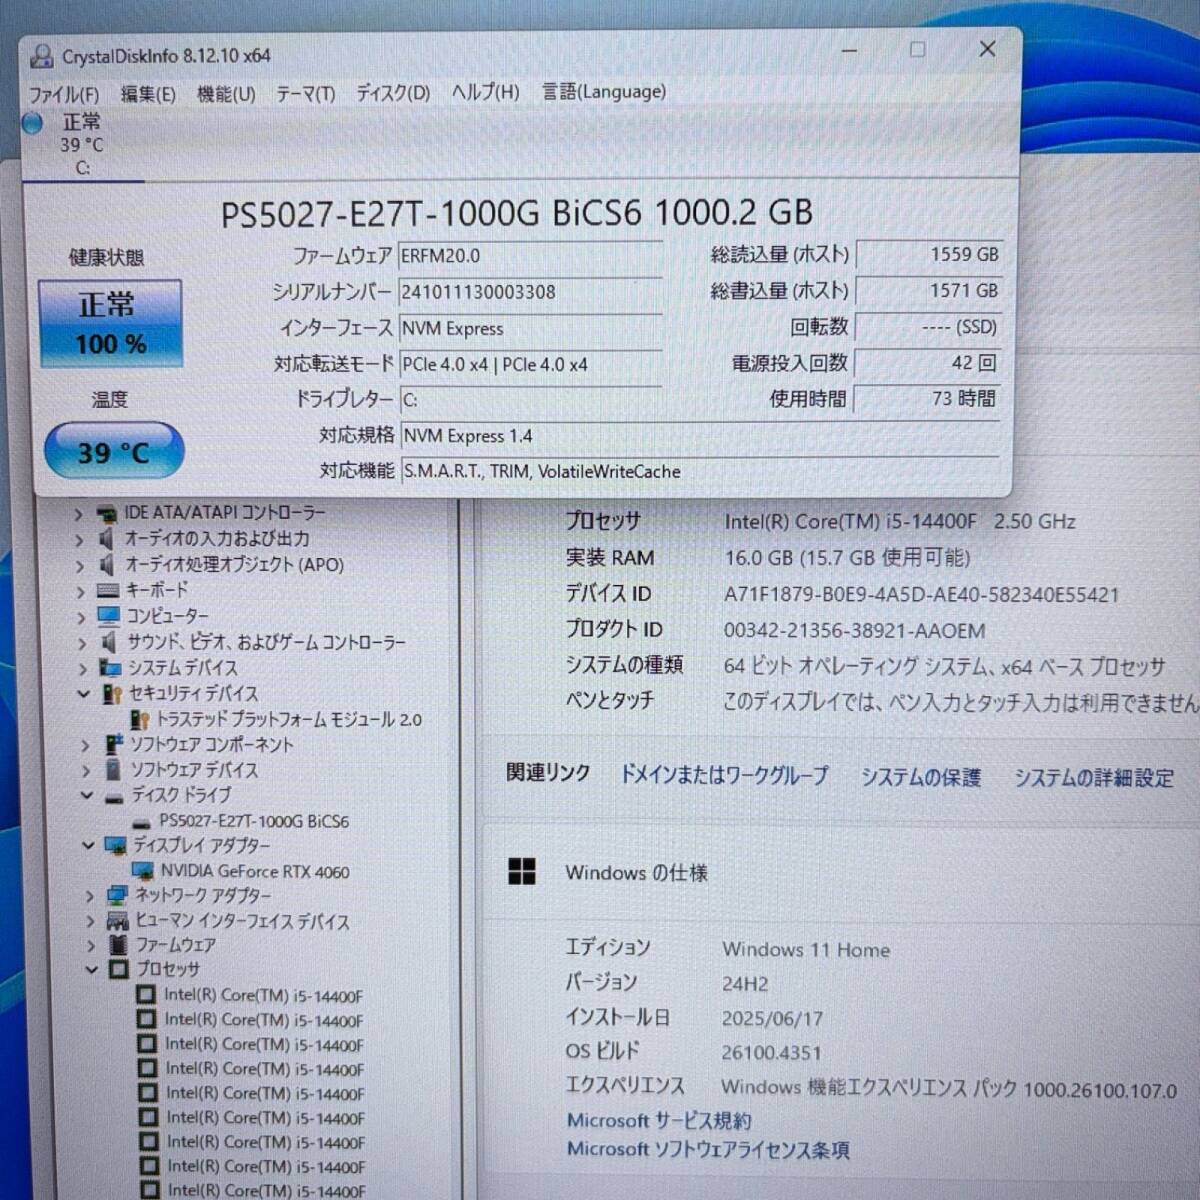The width and height of the screenshot is (1200, 1200).
Task: Open the 言語(Language) menu
Action: (603, 92)
